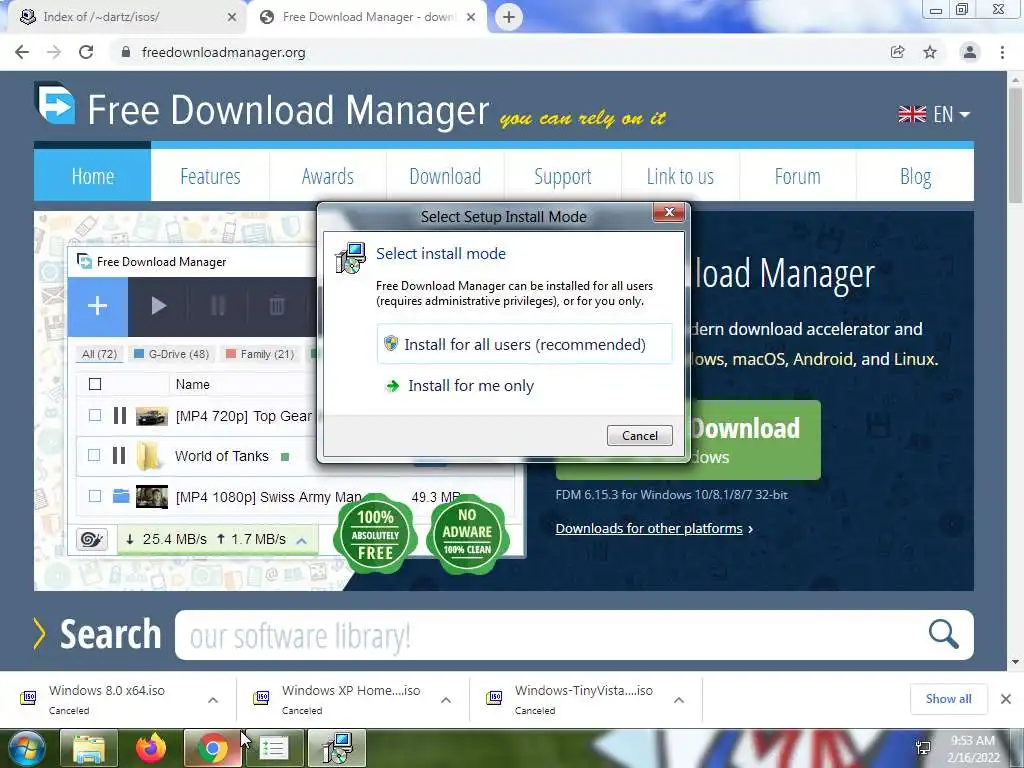The image size is (1024, 768).
Task: Click the FDM setup installer taskbar icon
Action: click(x=337, y=748)
